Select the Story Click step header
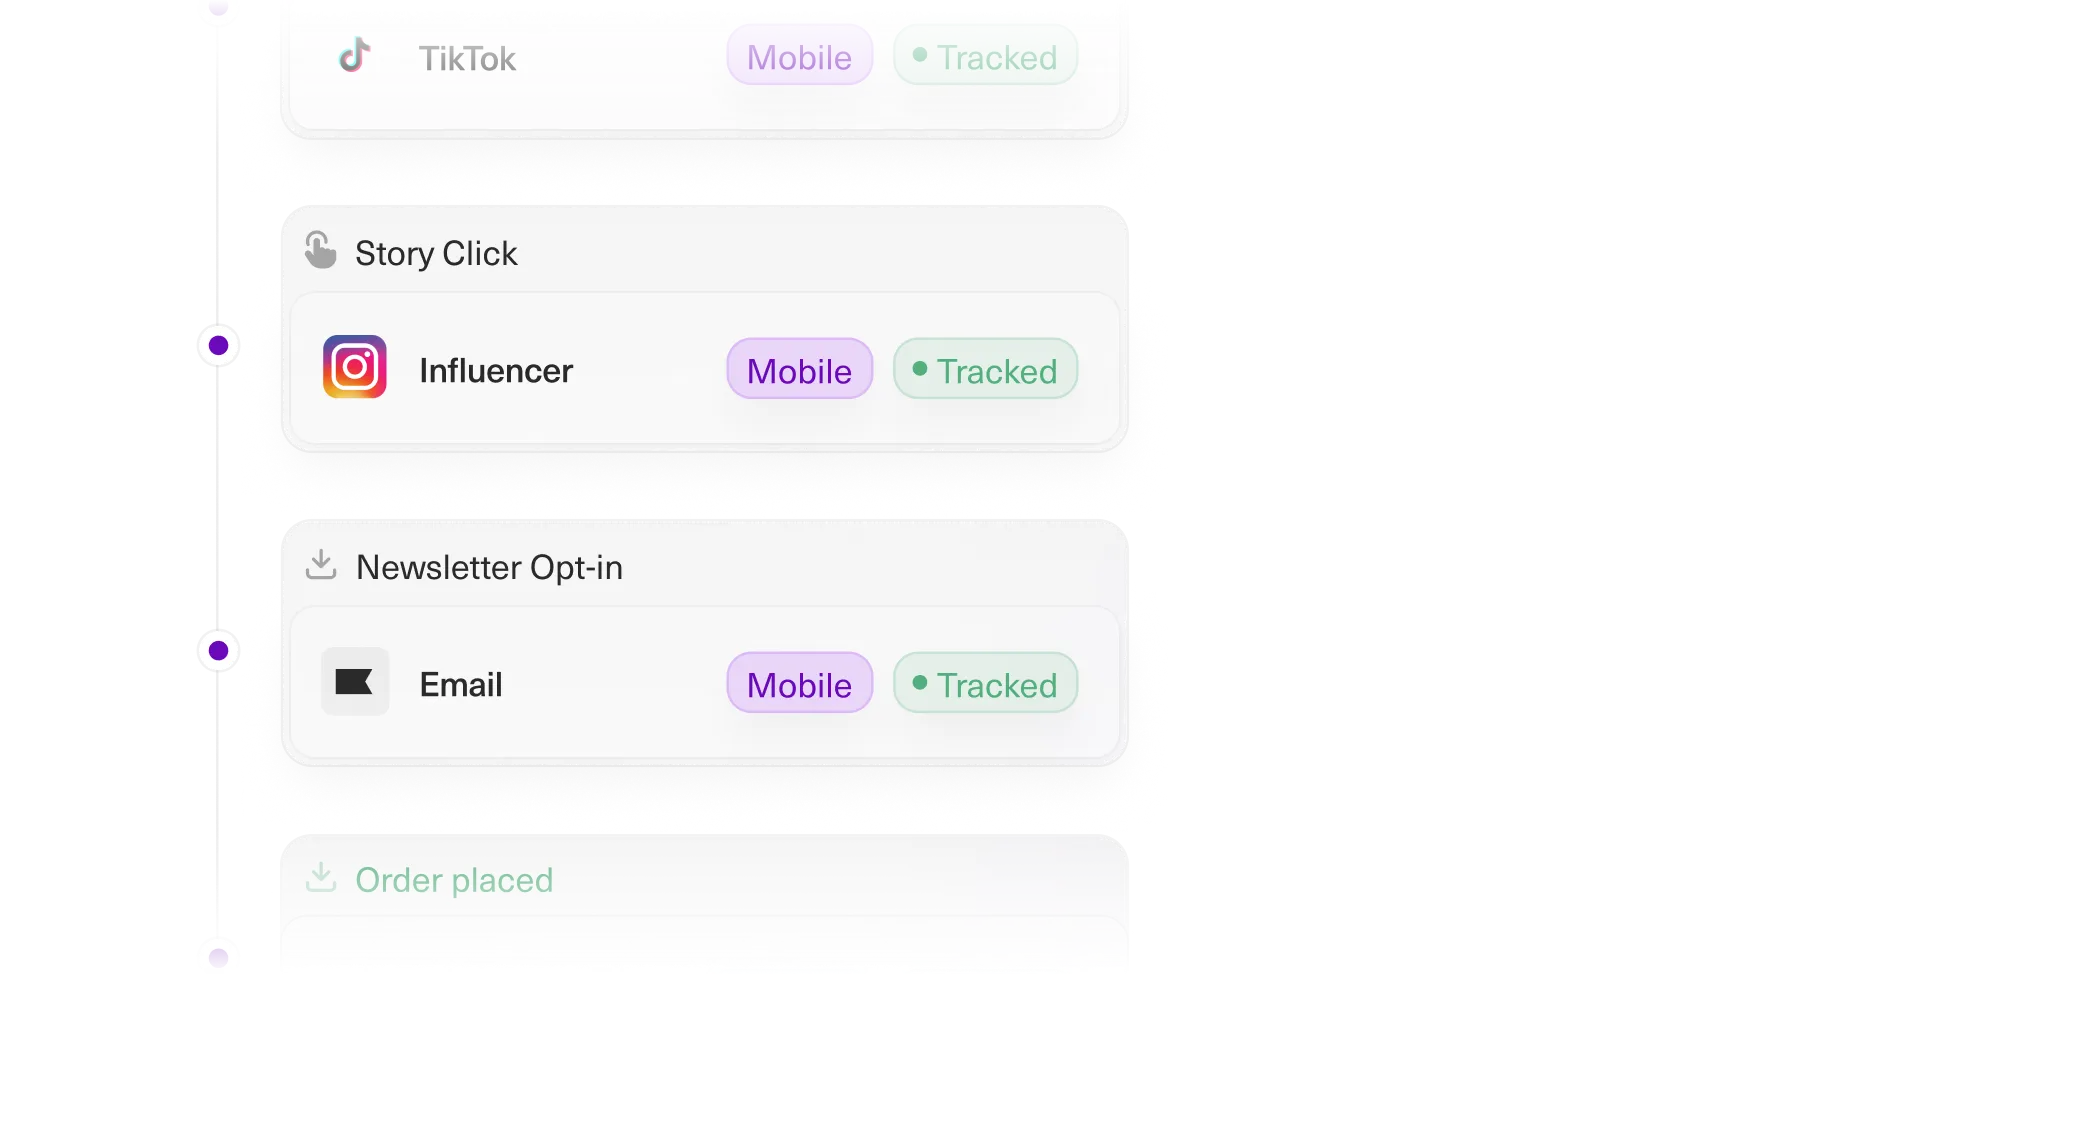This screenshot has height=1146, width=2087. tap(437, 252)
